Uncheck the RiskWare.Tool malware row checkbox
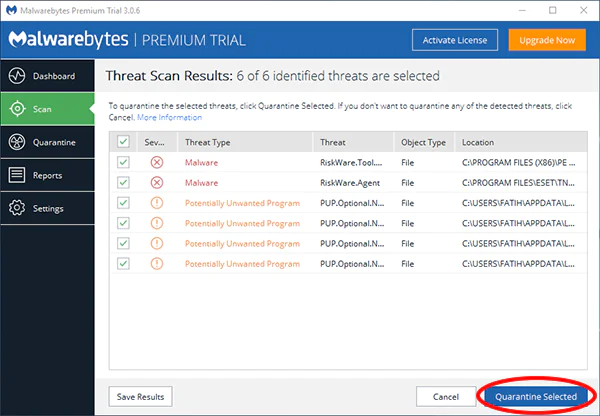The image size is (600, 416). [124, 162]
